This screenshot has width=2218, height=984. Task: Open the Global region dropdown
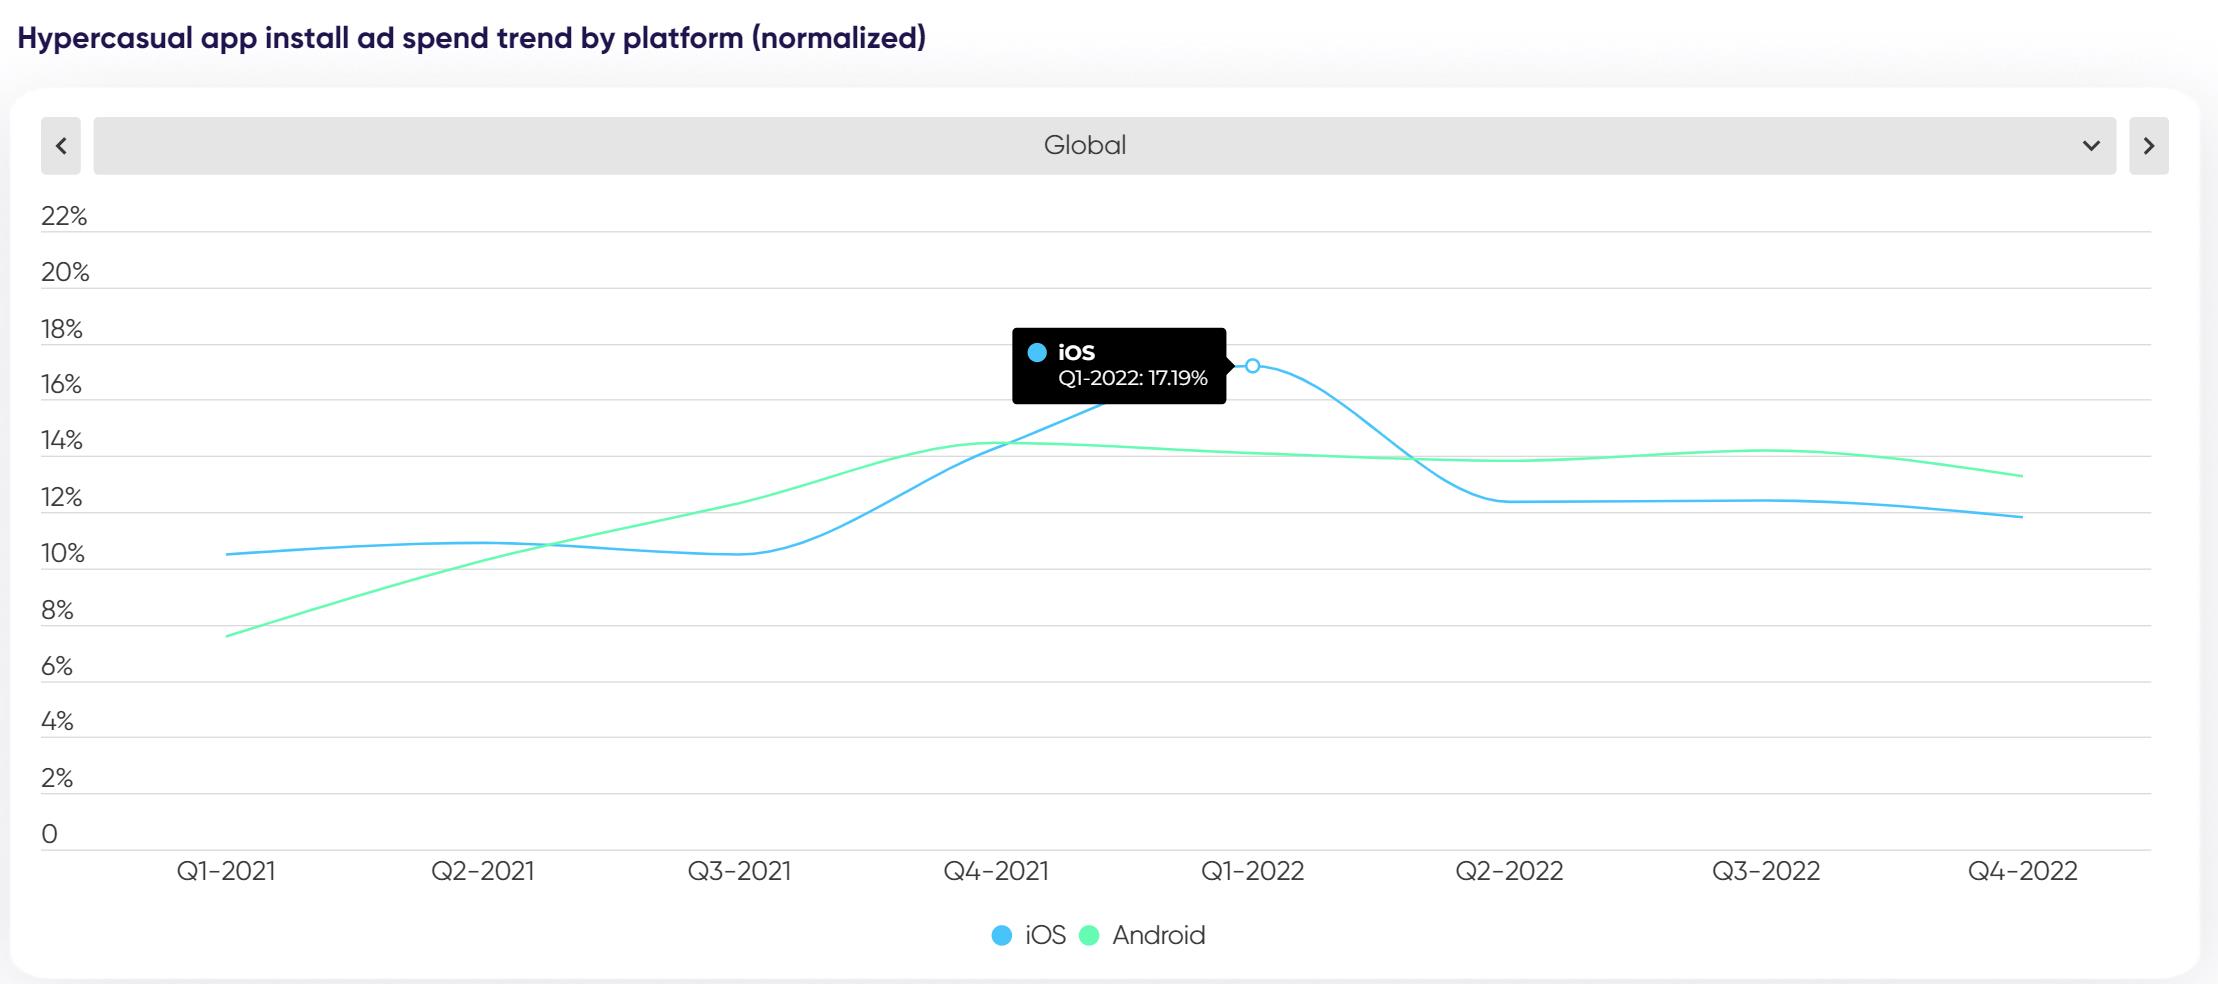coord(1084,146)
